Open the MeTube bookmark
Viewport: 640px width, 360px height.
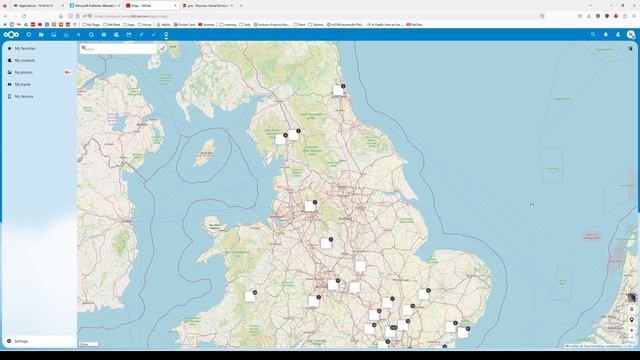point(414,24)
